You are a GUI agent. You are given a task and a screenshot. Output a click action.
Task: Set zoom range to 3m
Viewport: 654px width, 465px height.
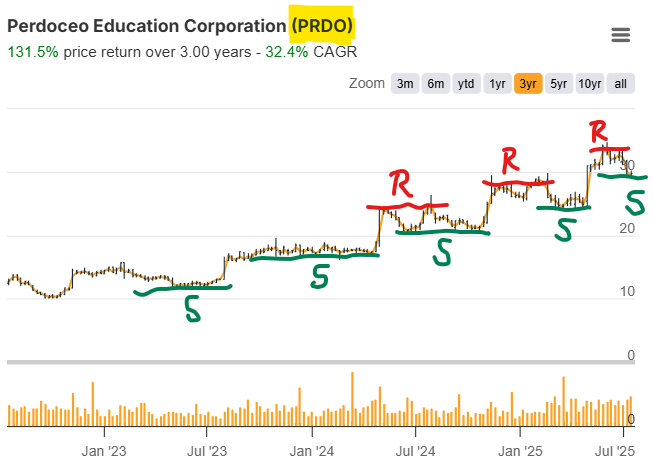coord(405,84)
